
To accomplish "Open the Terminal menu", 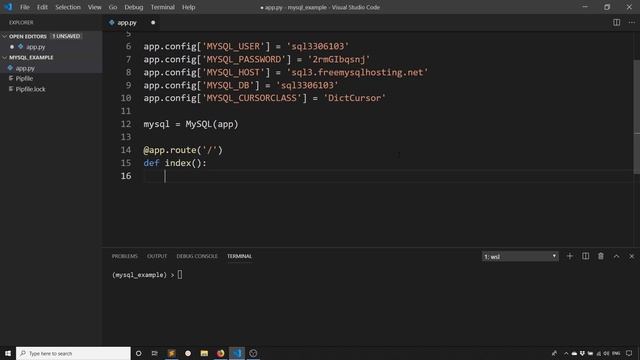I will 162,7.
